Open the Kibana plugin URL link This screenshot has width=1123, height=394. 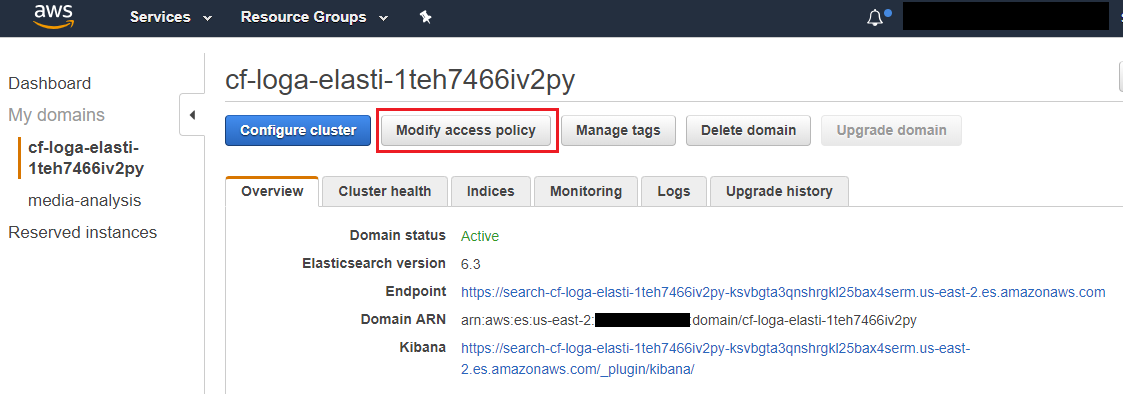(x=715, y=359)
